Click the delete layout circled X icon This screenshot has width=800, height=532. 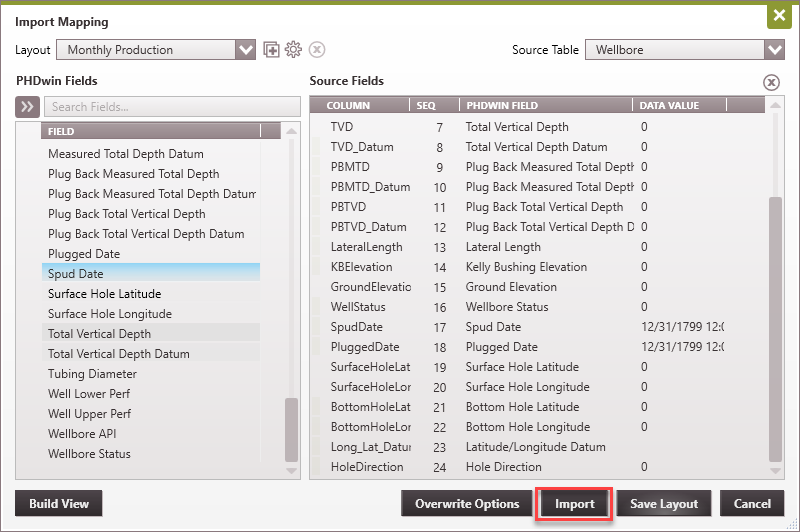[317, 49]
